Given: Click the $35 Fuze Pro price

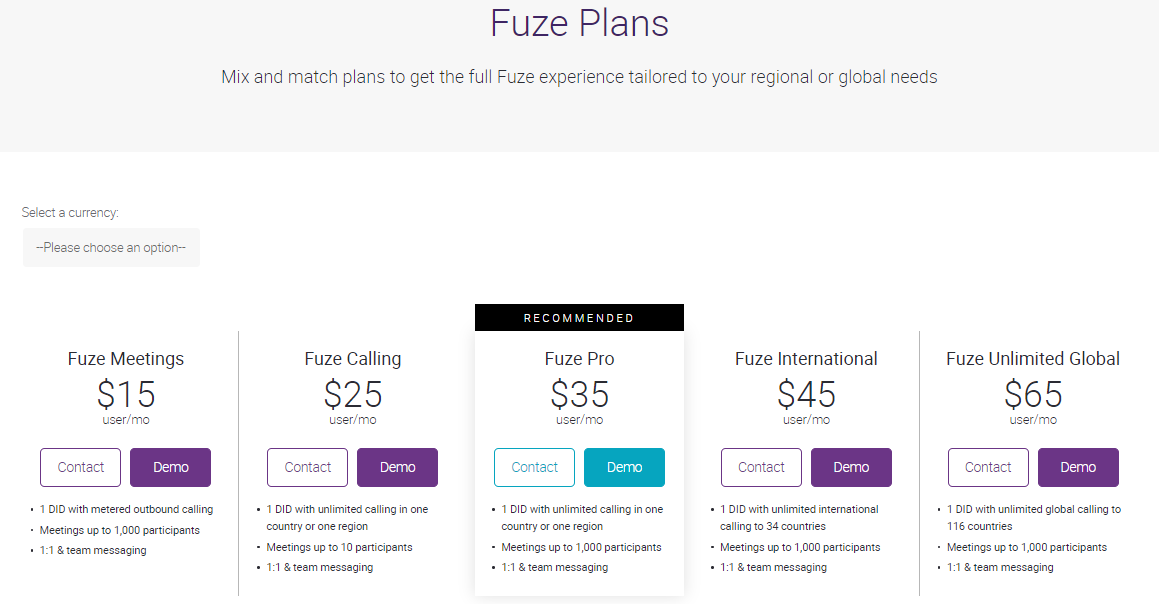Looking at the screenshot, I should pos(579,394).
